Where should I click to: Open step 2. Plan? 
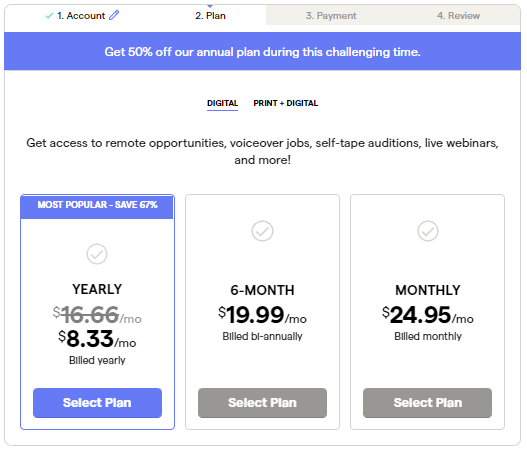pos(210,16)
